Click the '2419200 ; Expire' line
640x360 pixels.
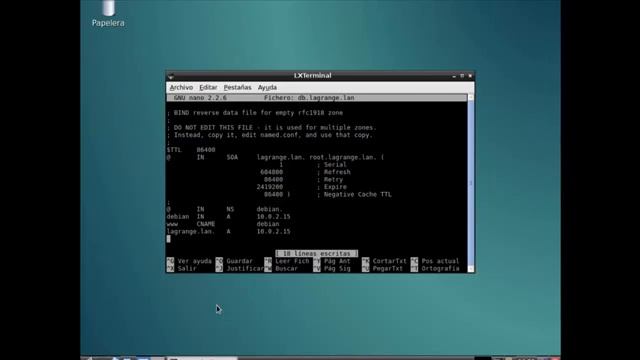[302, 187]
